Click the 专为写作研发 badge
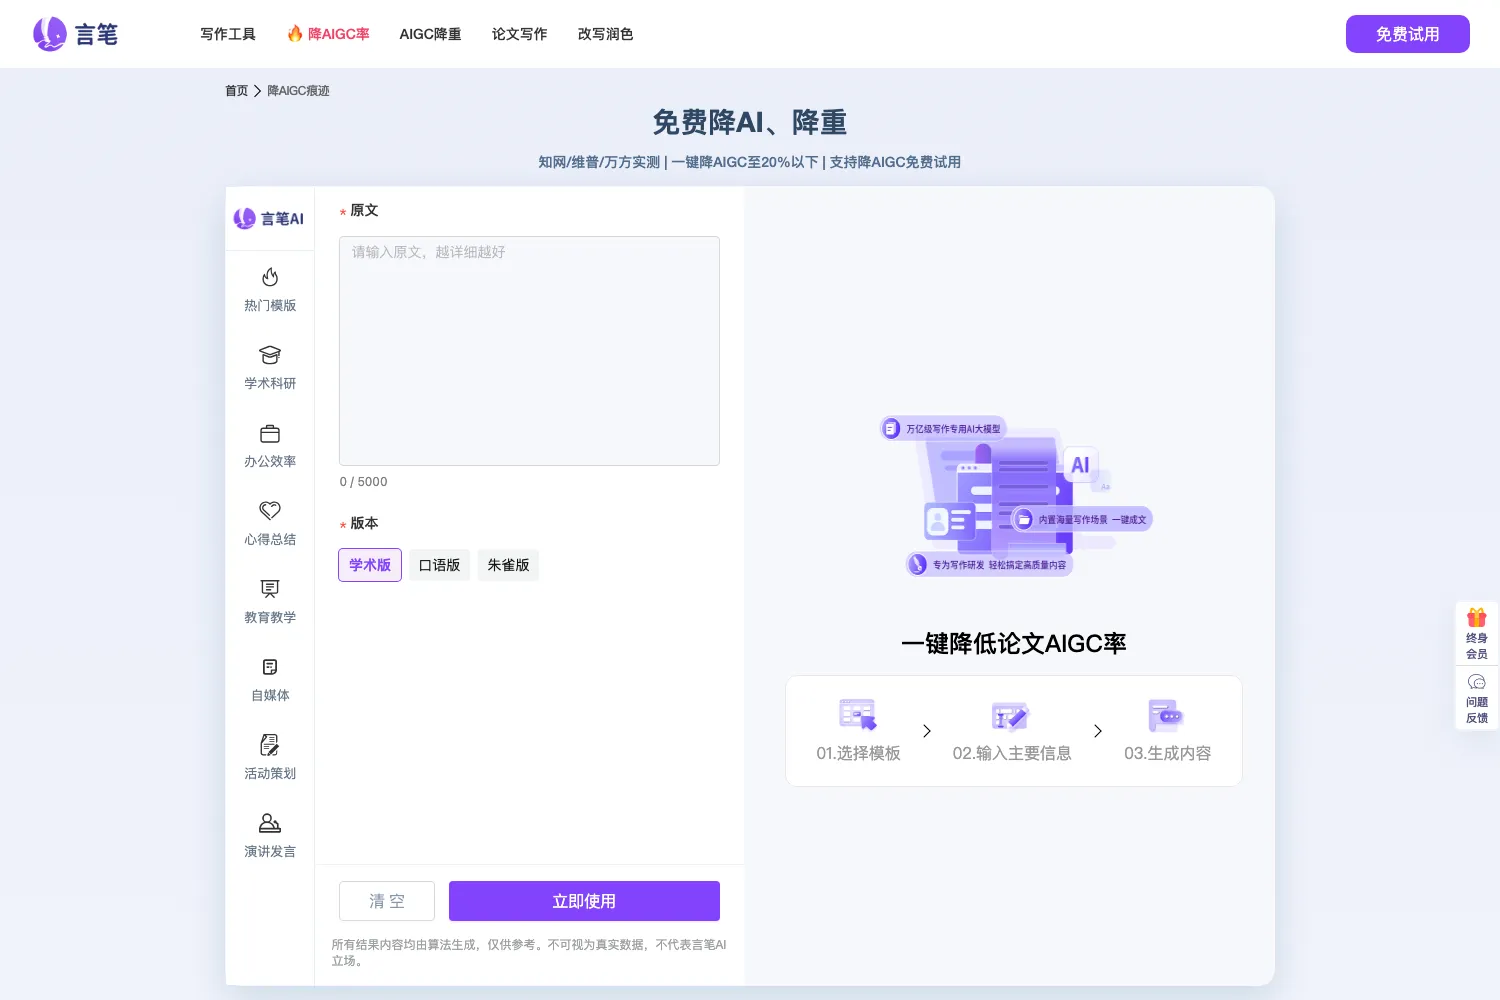This screenshot has width=1500, height=1000. pyautogui.click(x=989, y=565)
